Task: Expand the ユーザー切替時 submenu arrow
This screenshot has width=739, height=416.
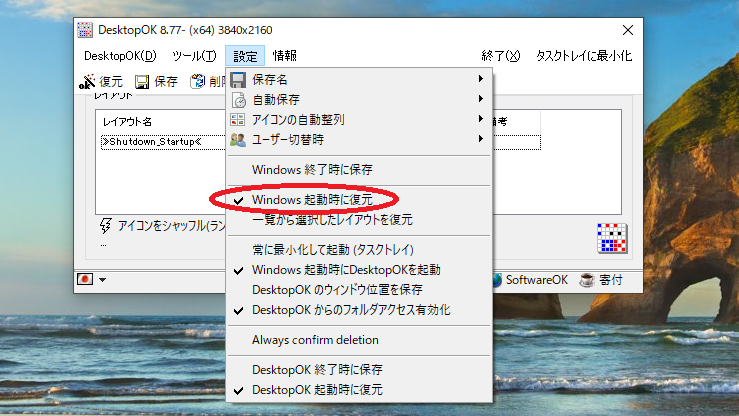Action: click(x=480, y=139)
